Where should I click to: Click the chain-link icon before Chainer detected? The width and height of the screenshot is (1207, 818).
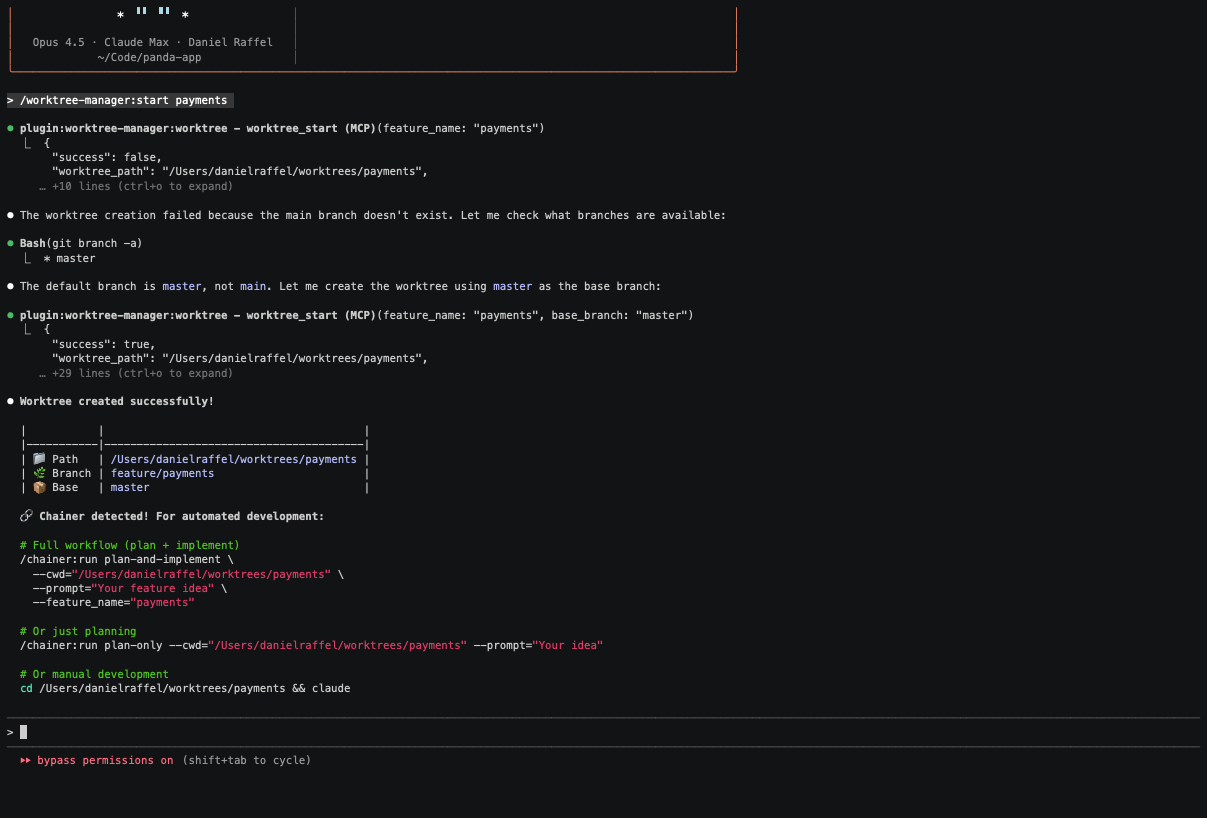click(25, 515)
